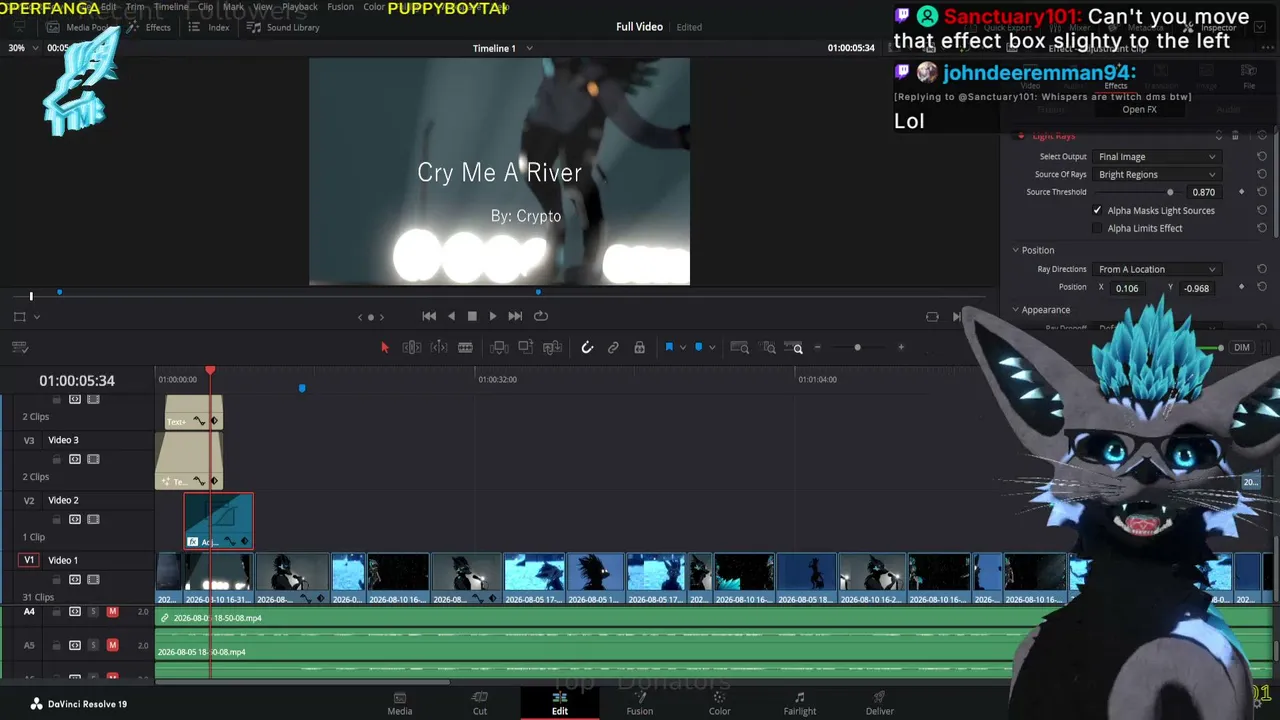Select the arrow Selection Mode tool
Viewport: 1280px width, 720px height.
pos(385,347)
